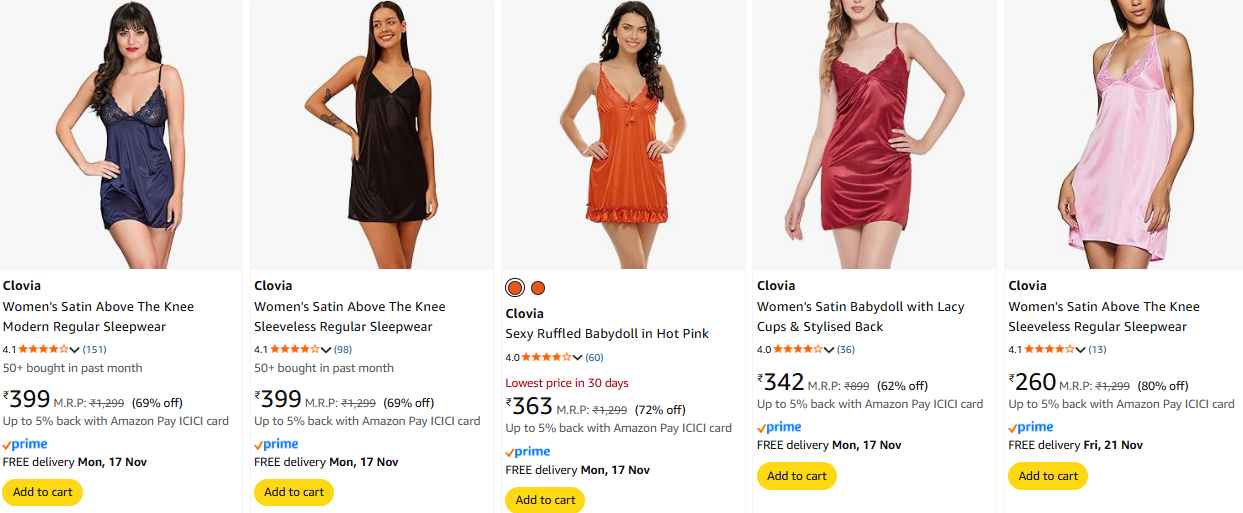1243x513 pixels.
Task: Open the (151) reviews count link
Action: (x=94, y=349)
